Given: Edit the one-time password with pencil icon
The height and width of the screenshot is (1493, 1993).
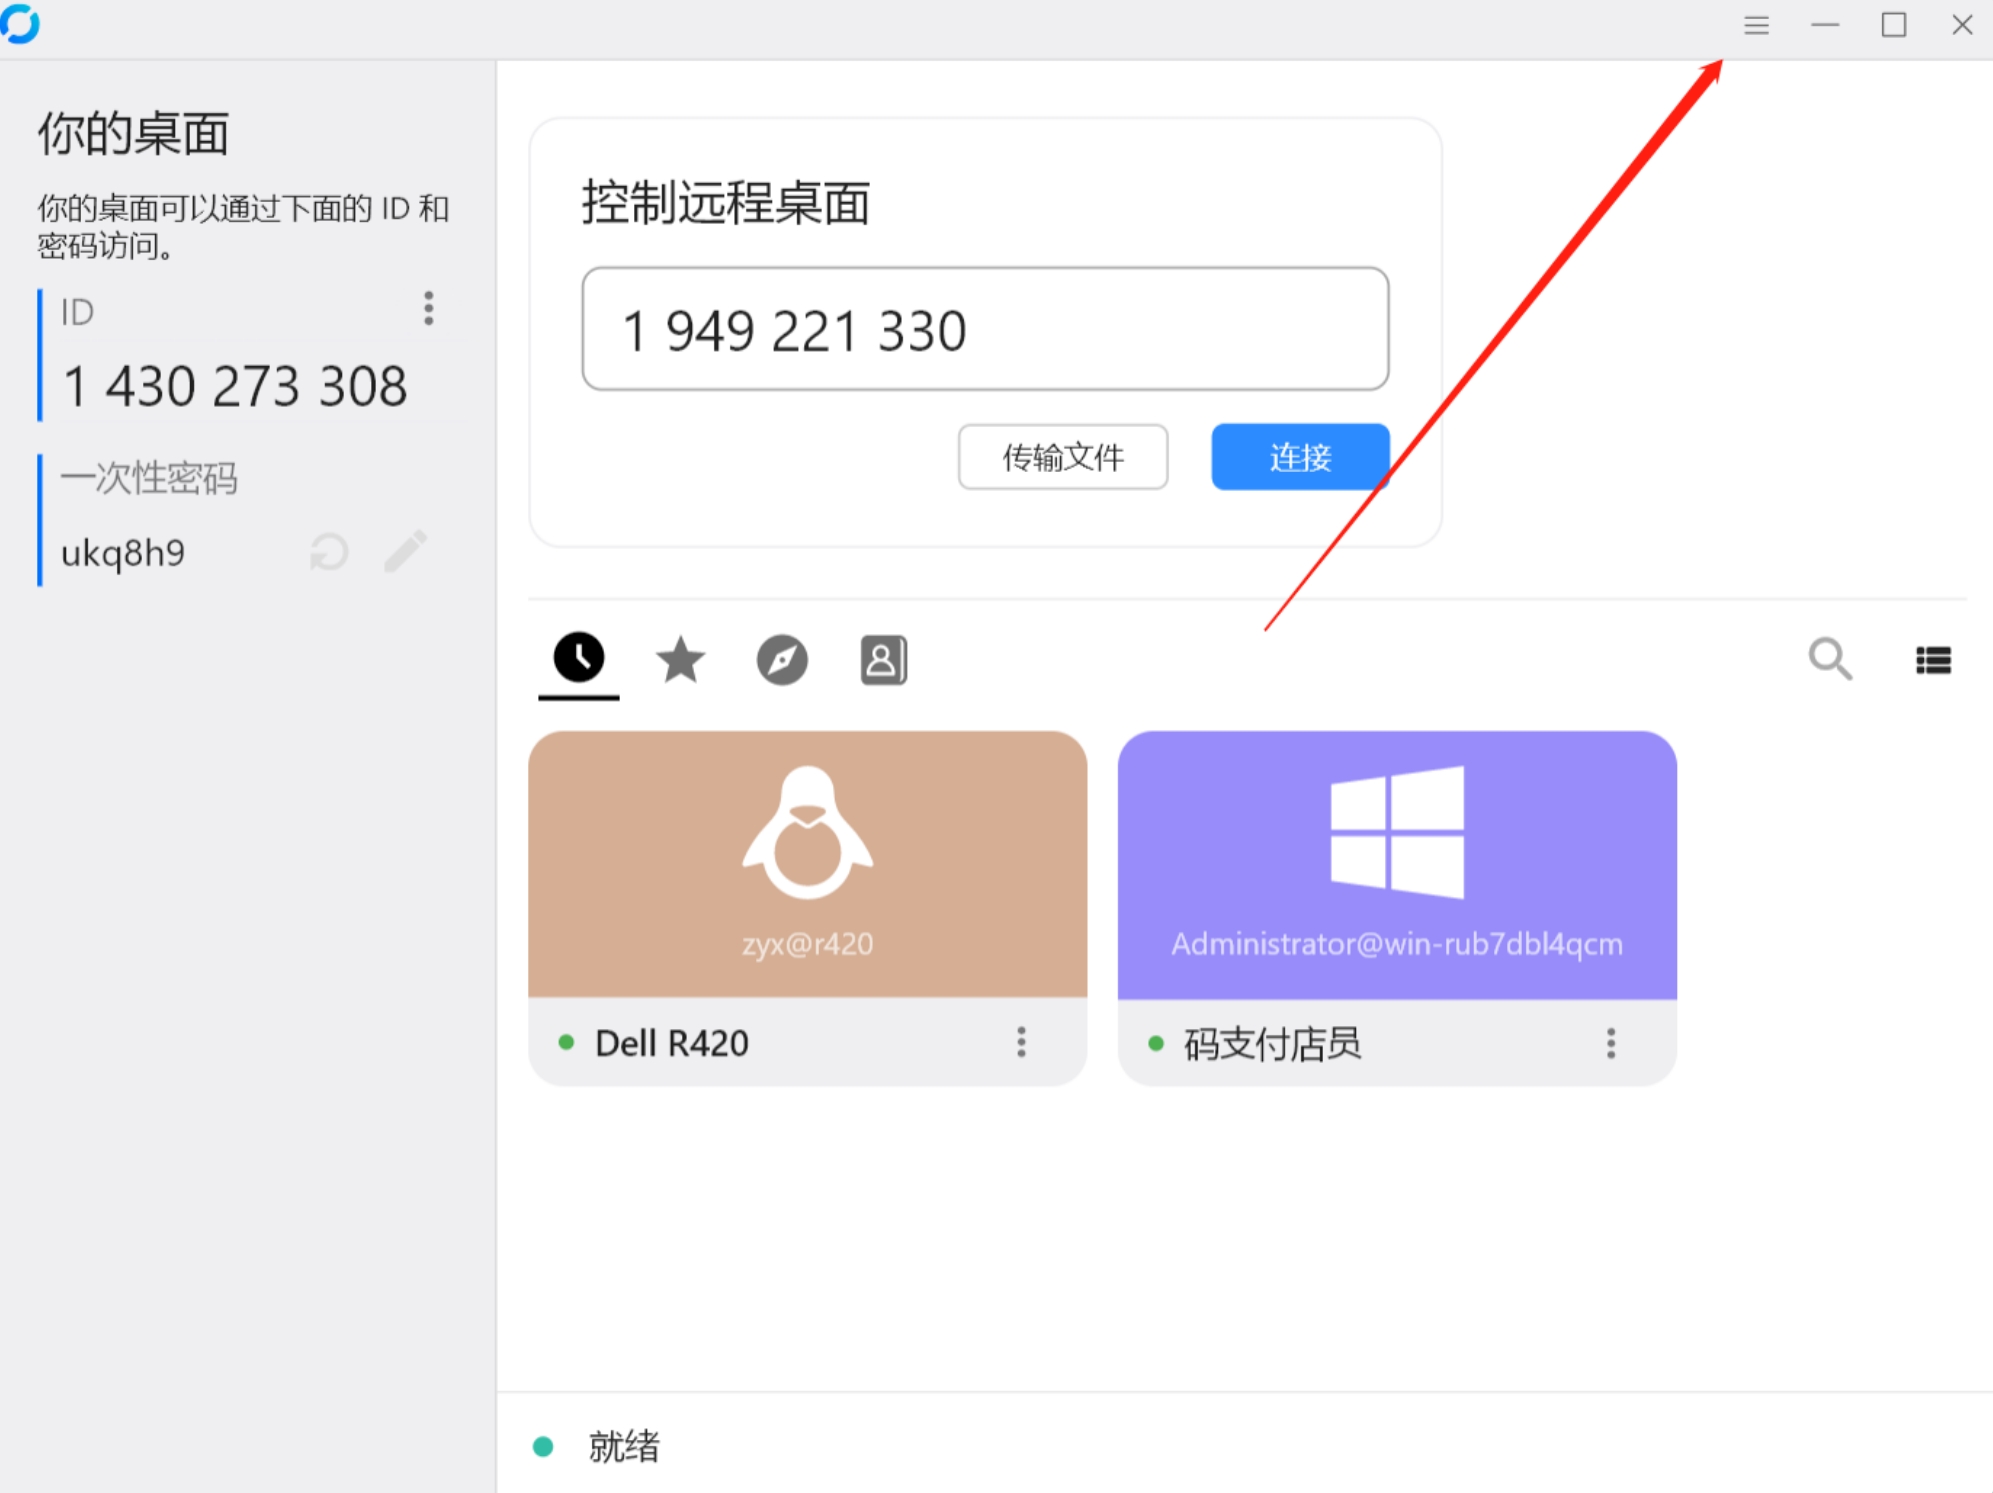Looking at the screenshot, I should point(405,551).
